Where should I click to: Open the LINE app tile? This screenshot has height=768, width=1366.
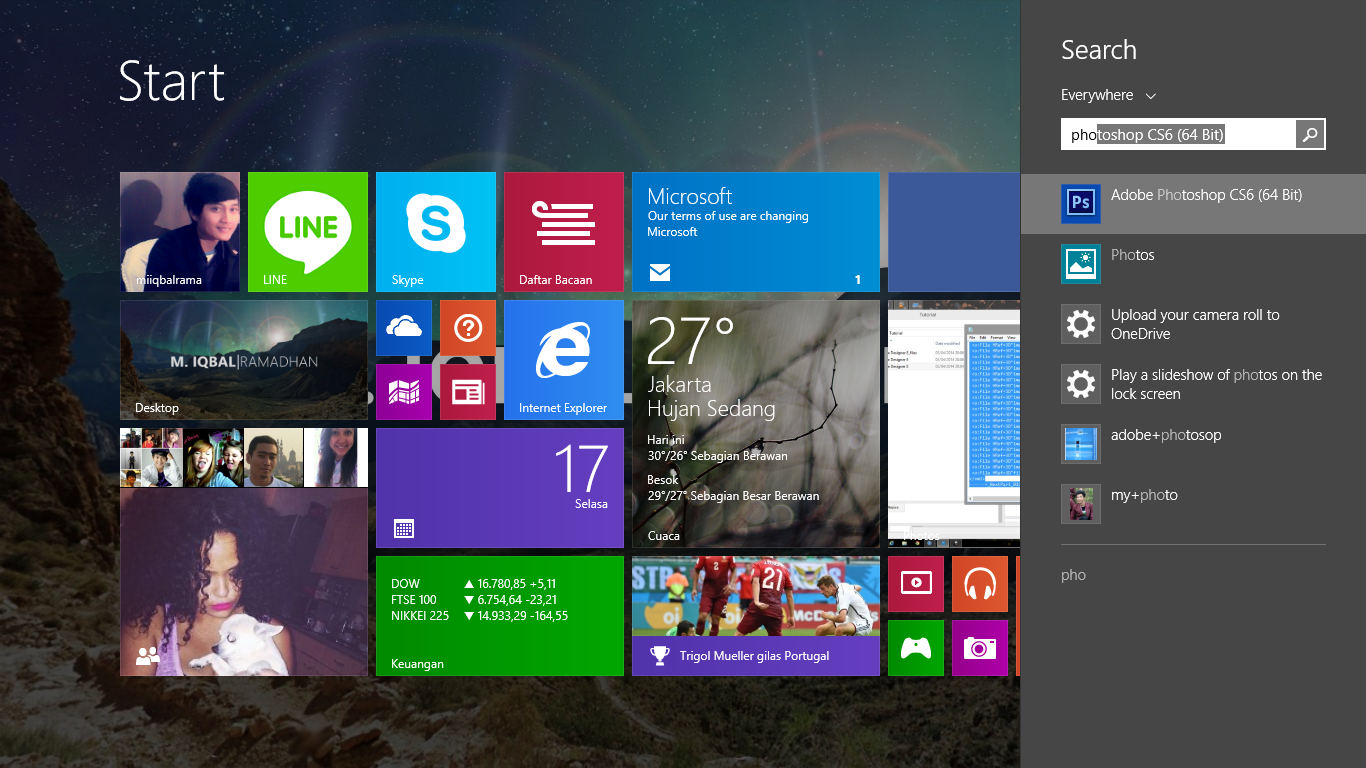click(308, 232)
